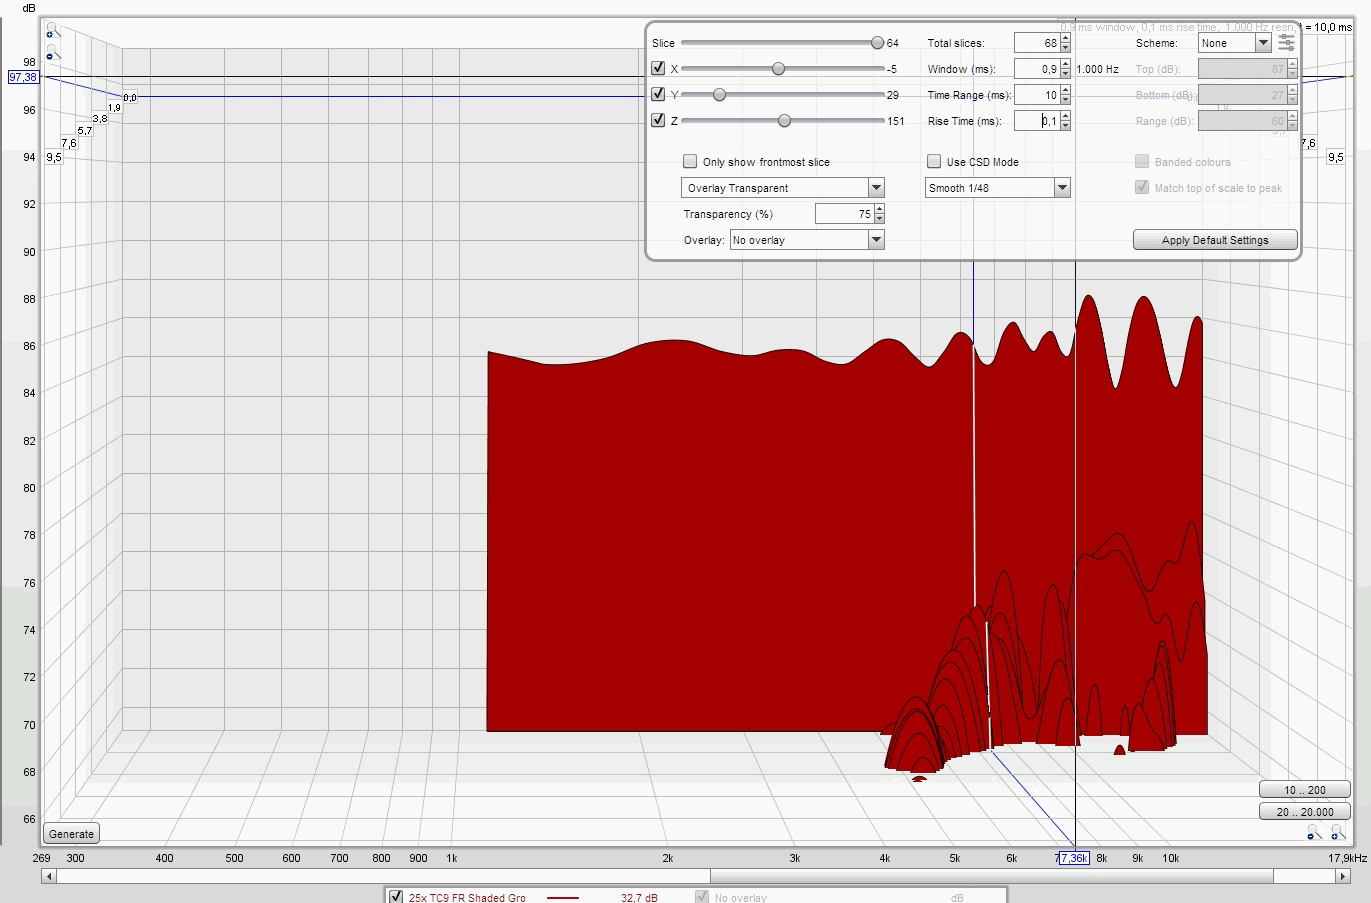The height and width of the screenshot is (903, 1371).
Task: Click the 1.000 Hz resolution label
Action: (x=1097, y=69)
